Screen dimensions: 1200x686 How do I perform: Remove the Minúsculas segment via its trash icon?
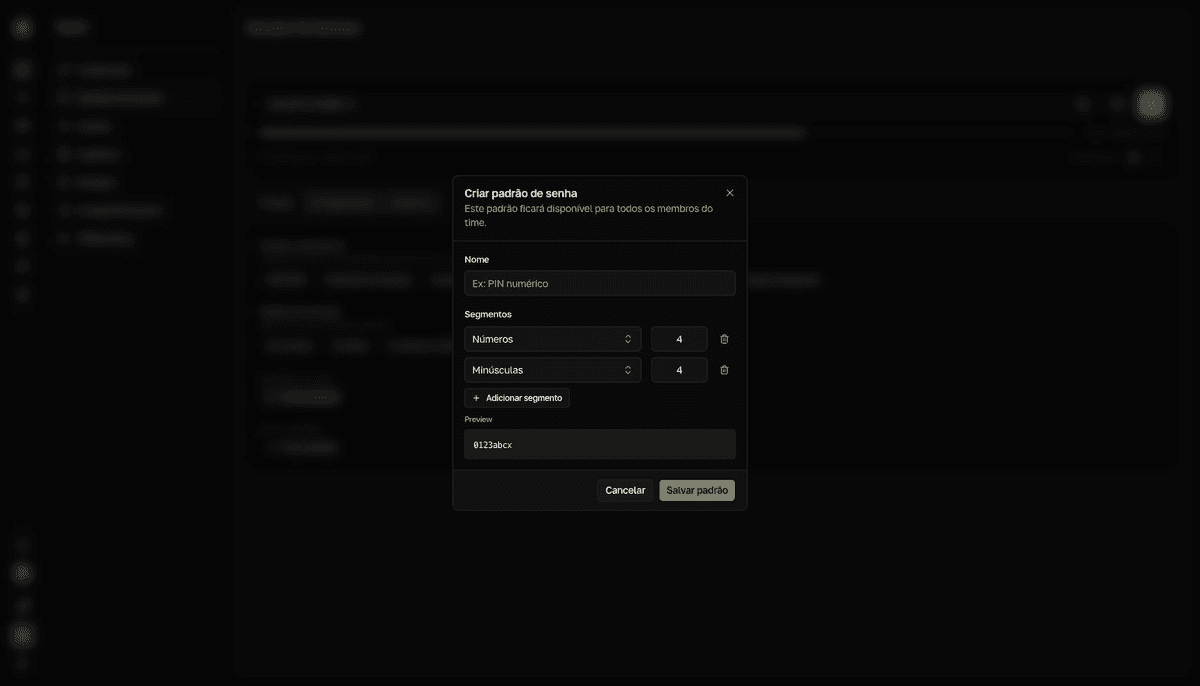click(724, 370)
